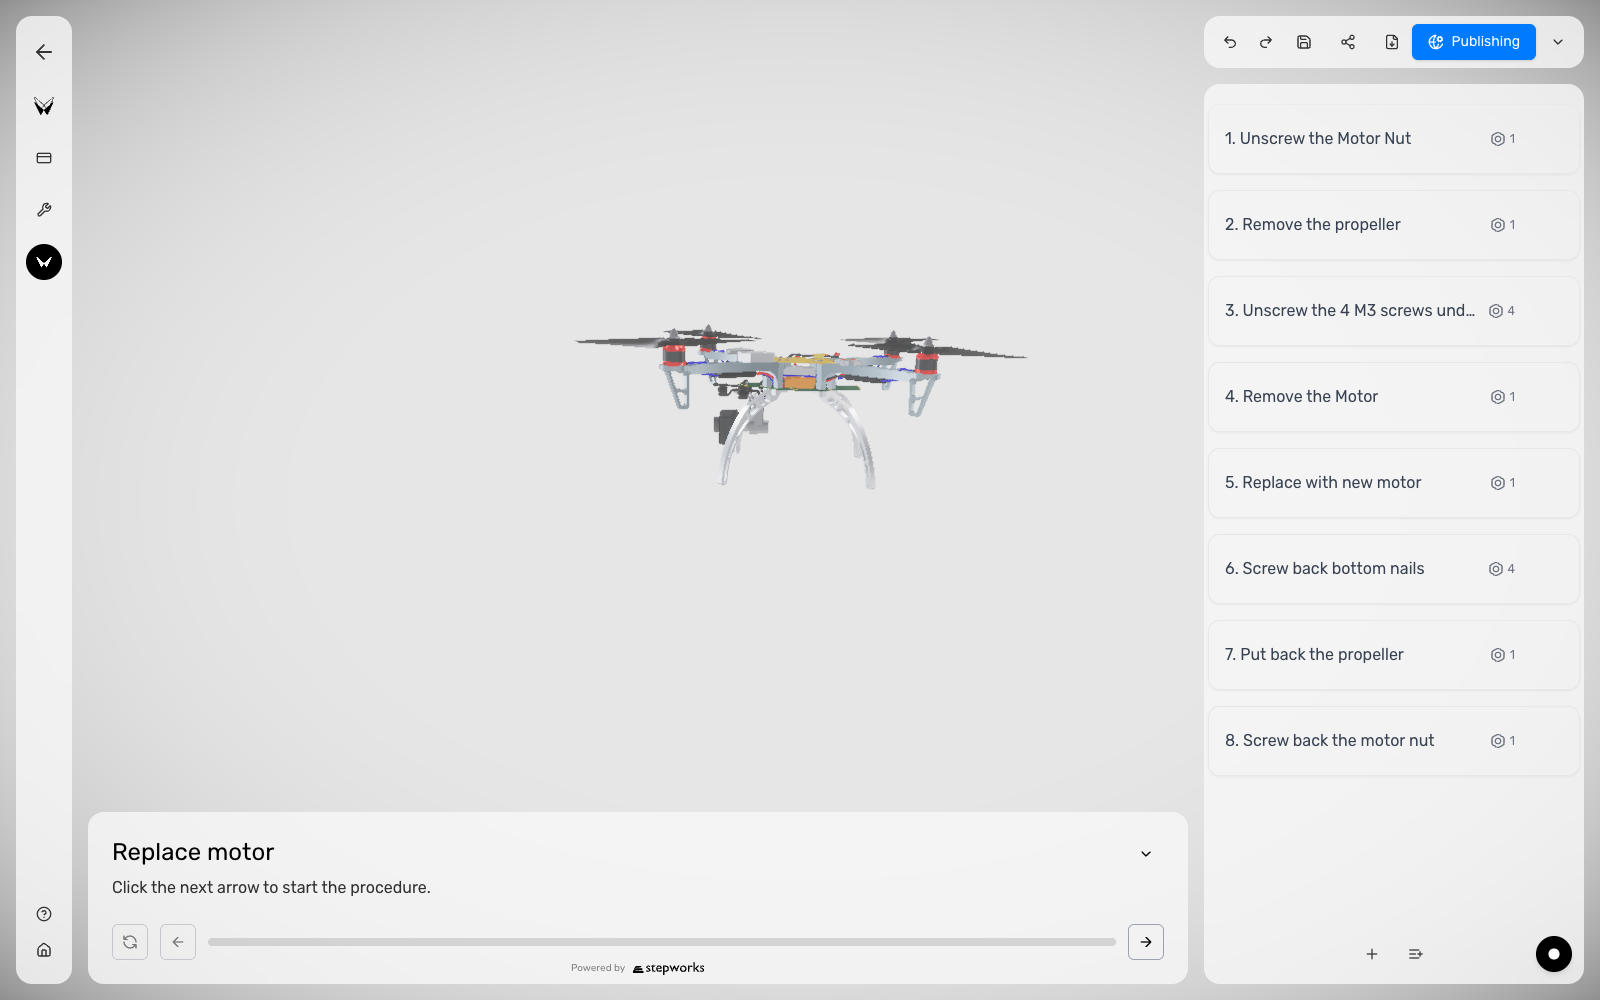Export file with download document icon
1600x1000 pixels.
coord(1392,42)
